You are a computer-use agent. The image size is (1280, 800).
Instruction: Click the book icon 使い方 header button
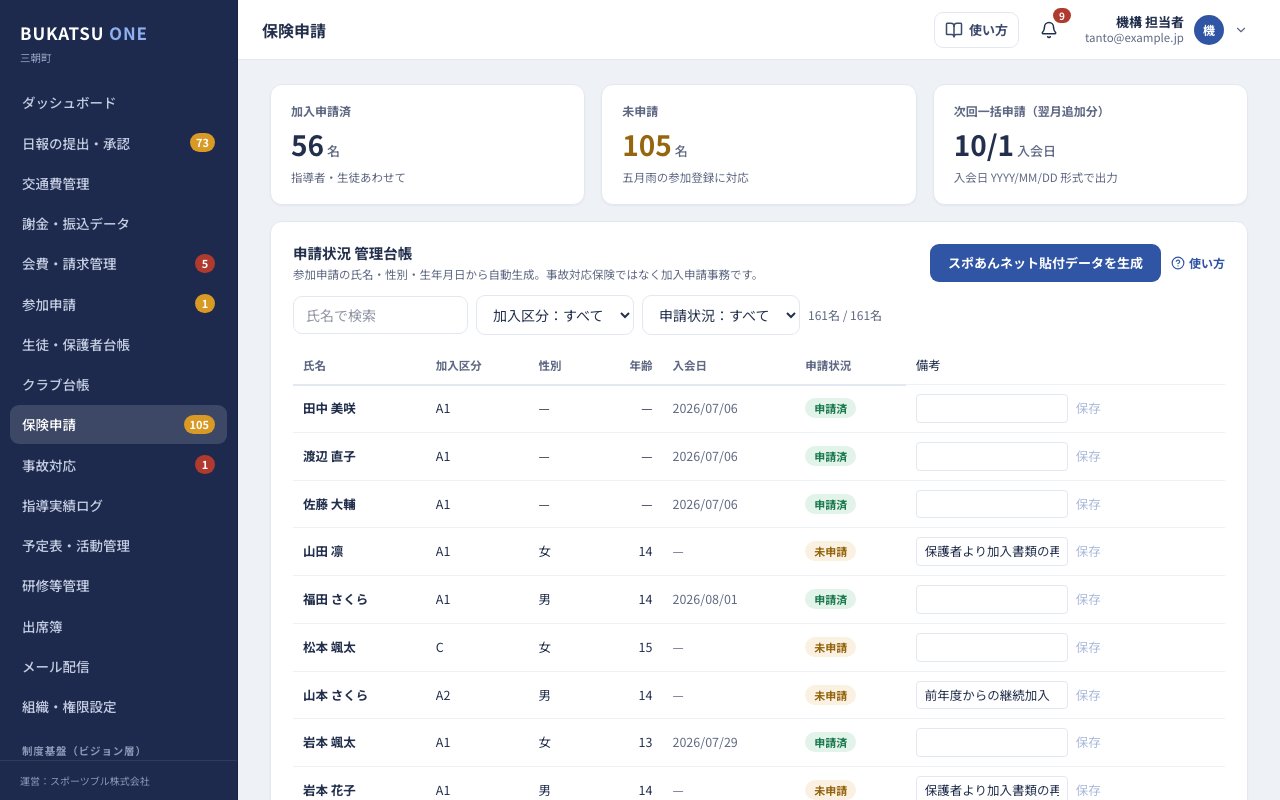(x=976, y=30)
